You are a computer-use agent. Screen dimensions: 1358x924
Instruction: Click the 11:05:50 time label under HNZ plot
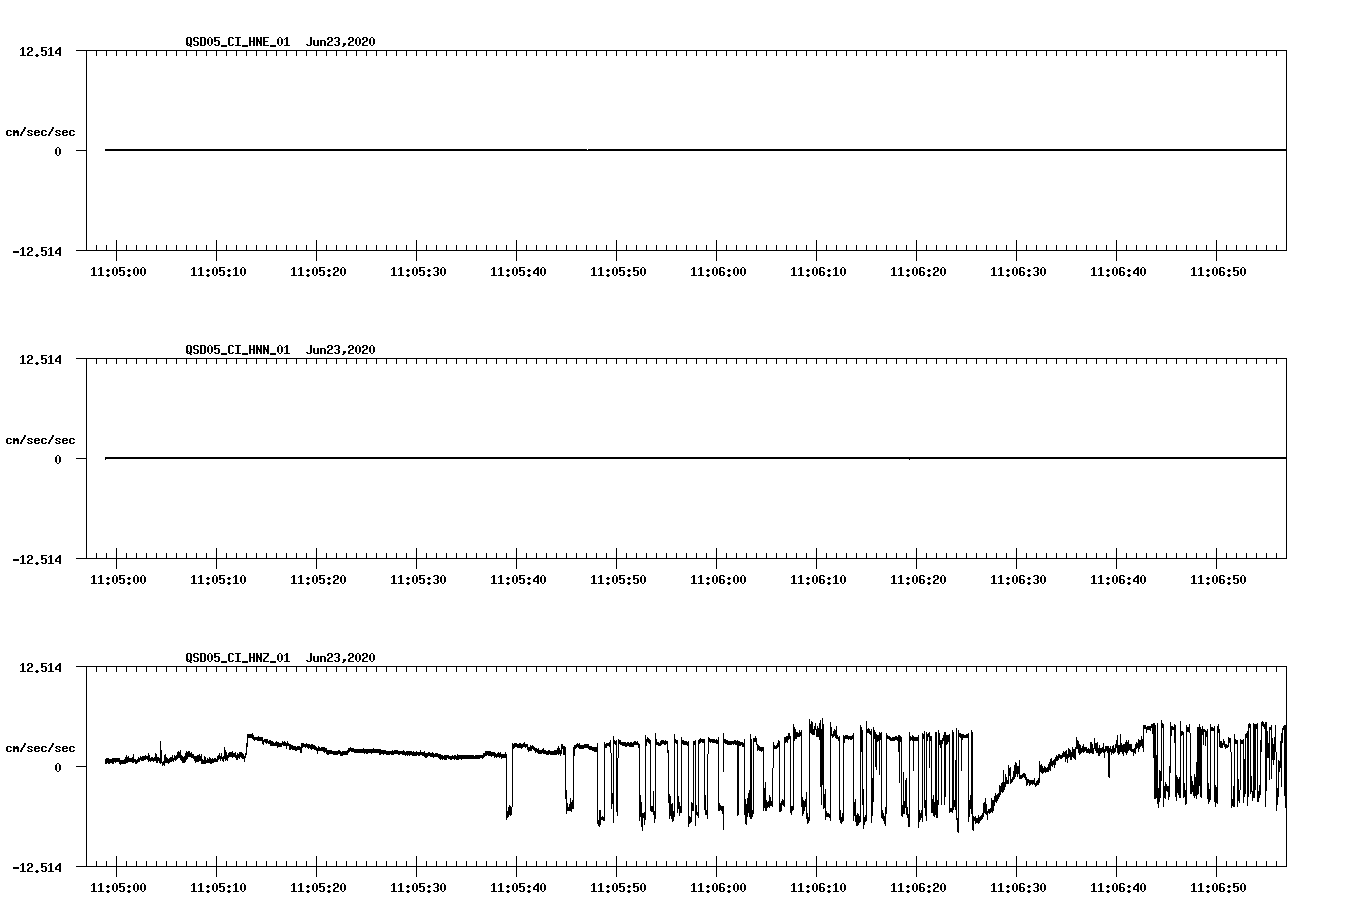[618, 888]
